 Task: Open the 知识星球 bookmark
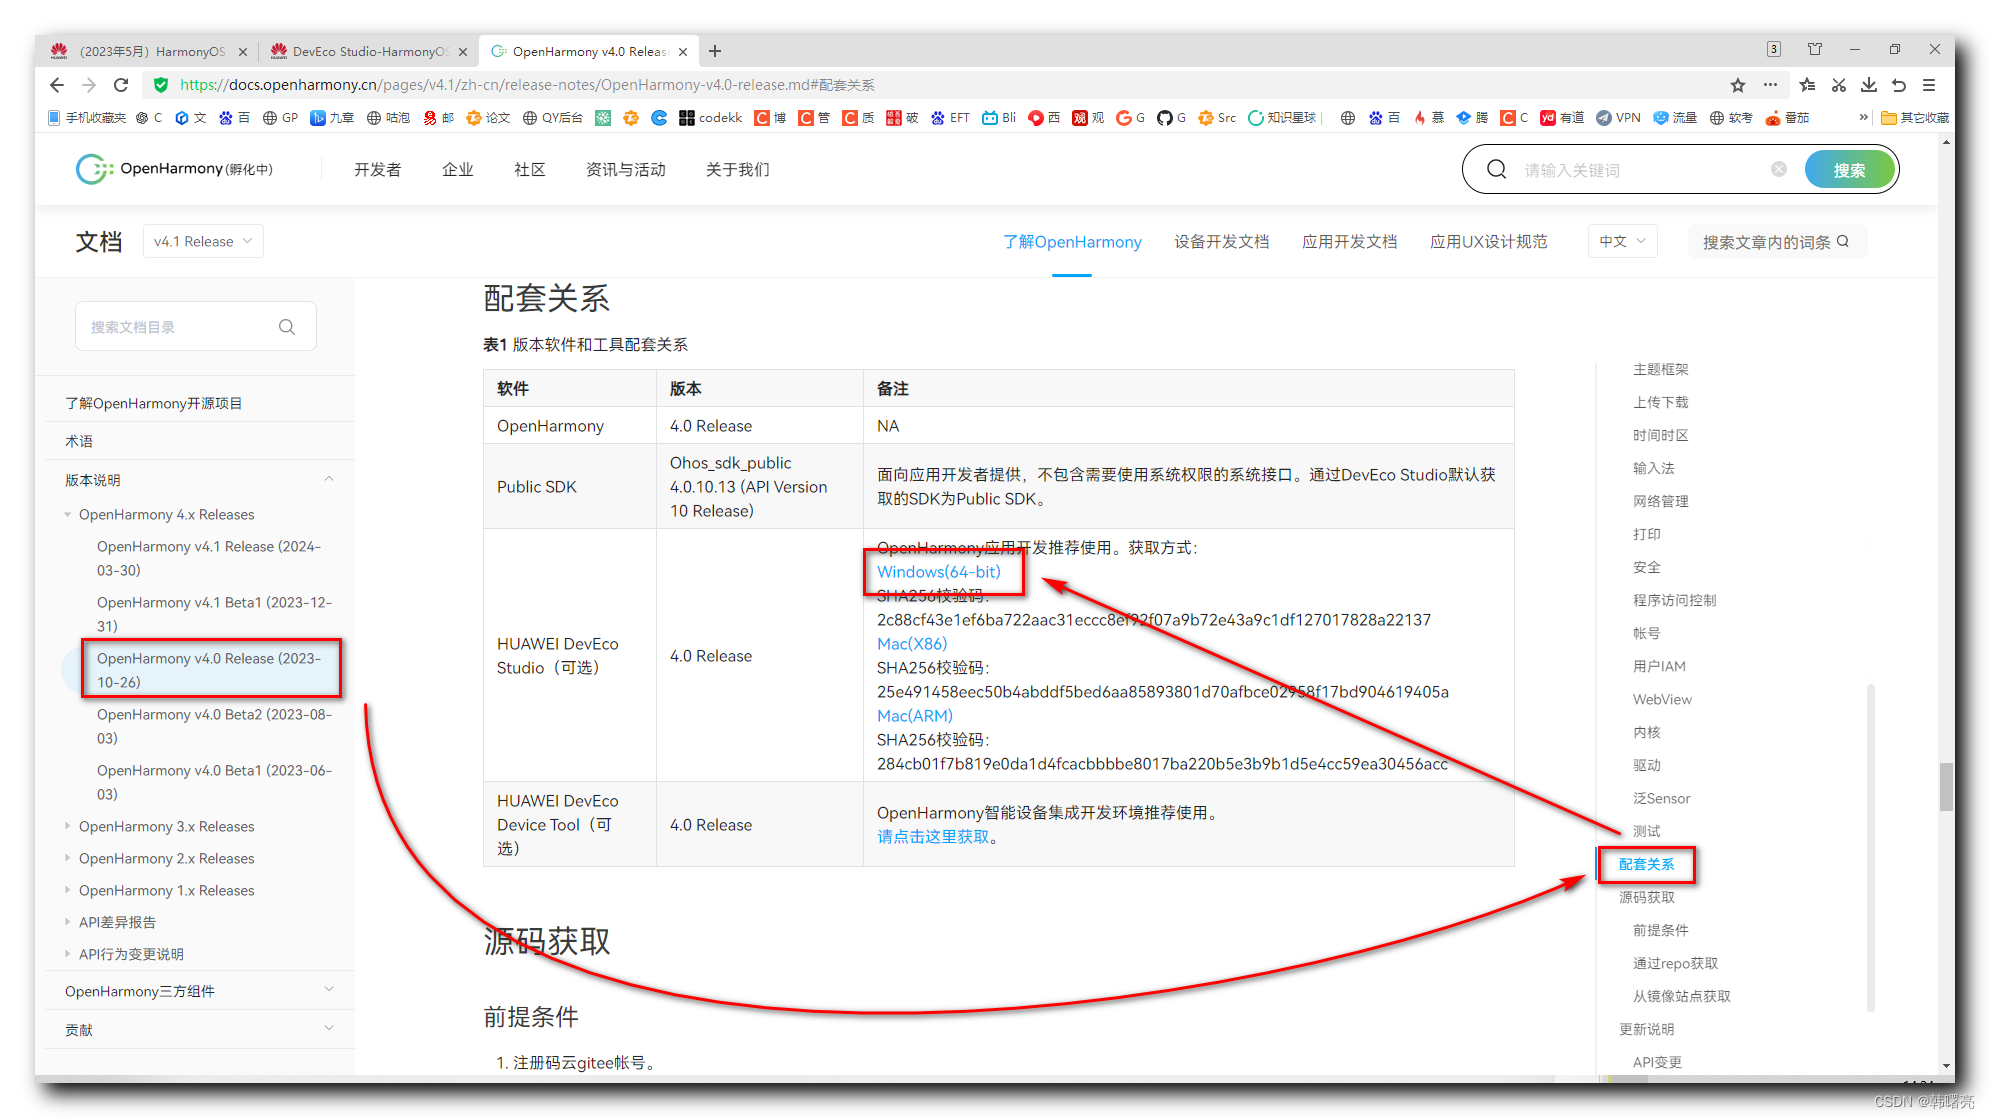coord(1281,117)
